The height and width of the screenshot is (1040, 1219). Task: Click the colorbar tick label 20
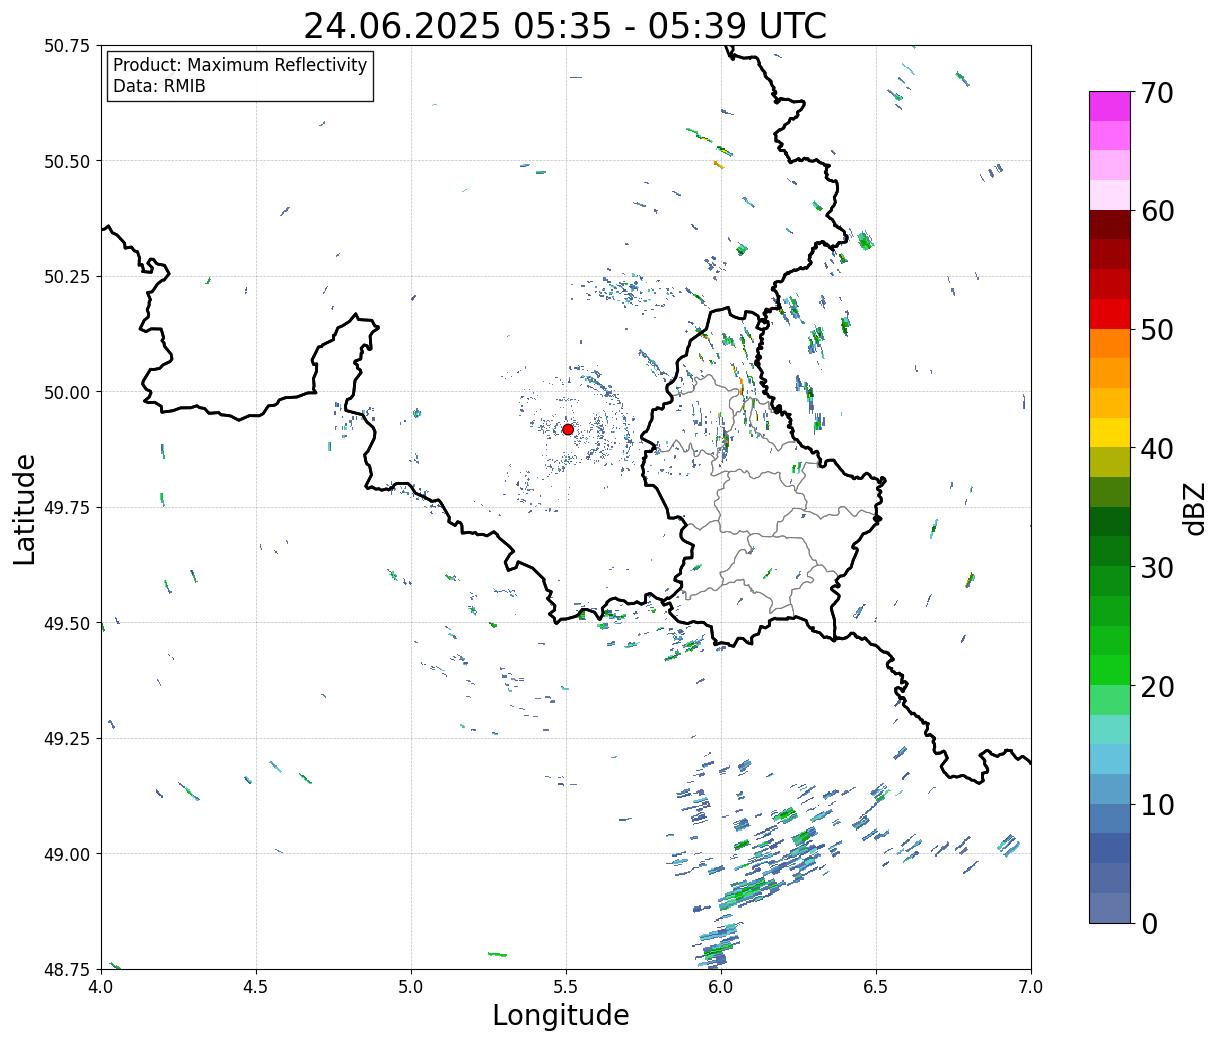tap(1156, 686)
